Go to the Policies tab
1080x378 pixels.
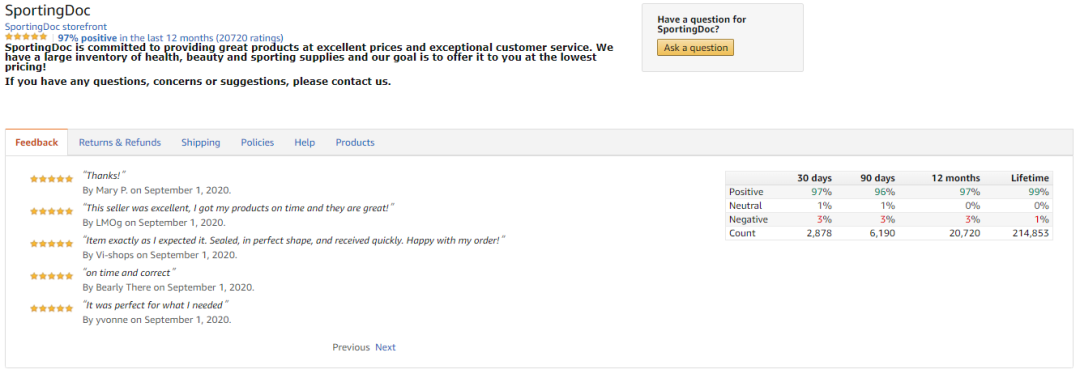pyautogui.click(x=257, y=143)
